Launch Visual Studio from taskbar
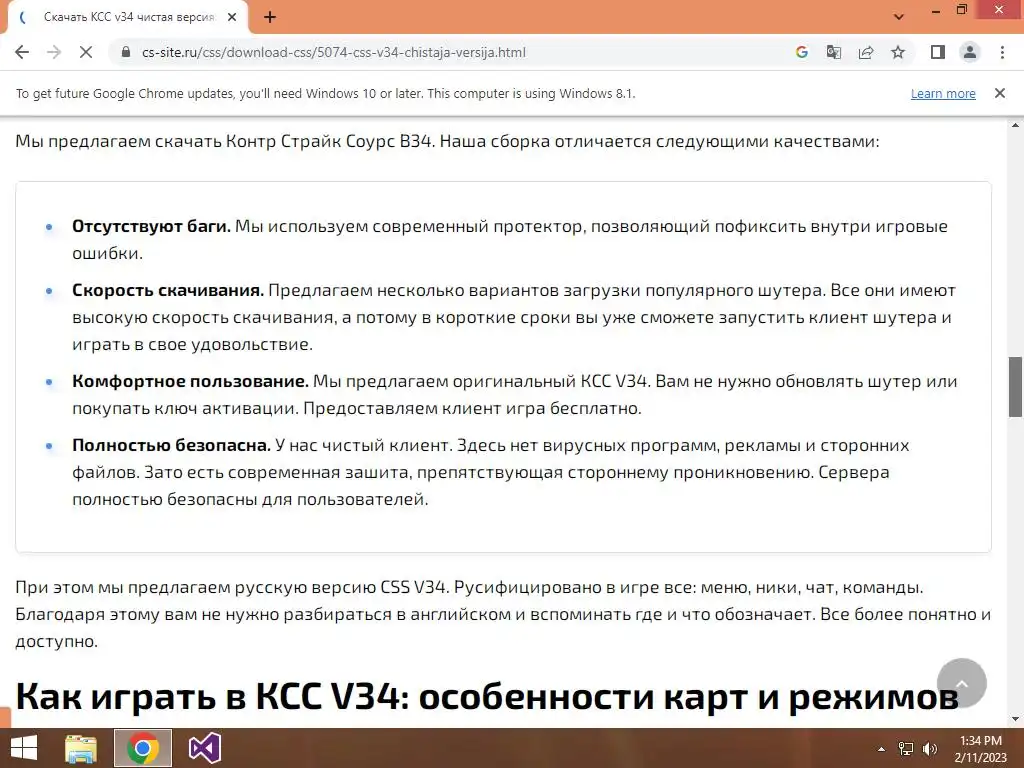Image resolution: width=1024 pixels, height=768 pixels. [204, 748]
